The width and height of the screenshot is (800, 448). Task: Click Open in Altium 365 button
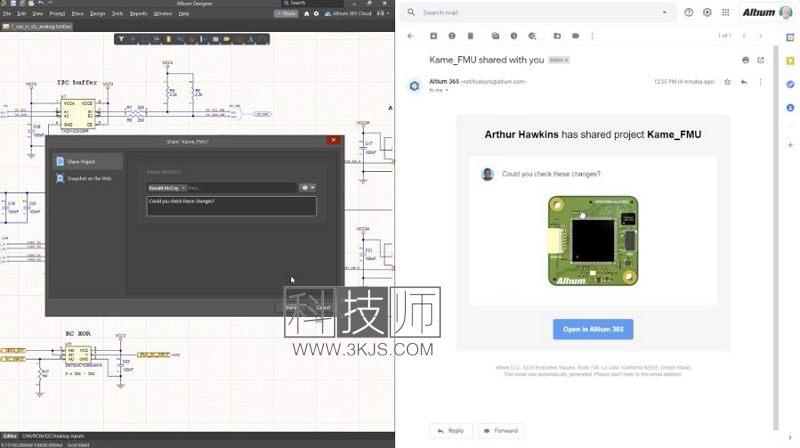click(x=593, y=329)
